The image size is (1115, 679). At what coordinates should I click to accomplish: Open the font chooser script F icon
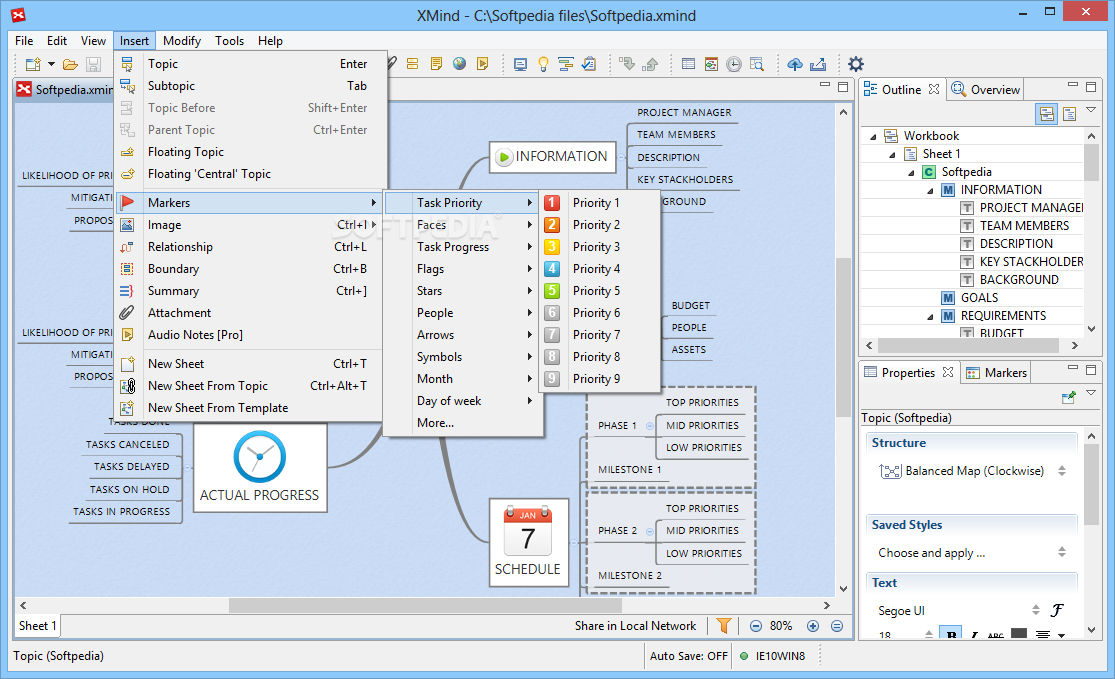pos(1057,610)
